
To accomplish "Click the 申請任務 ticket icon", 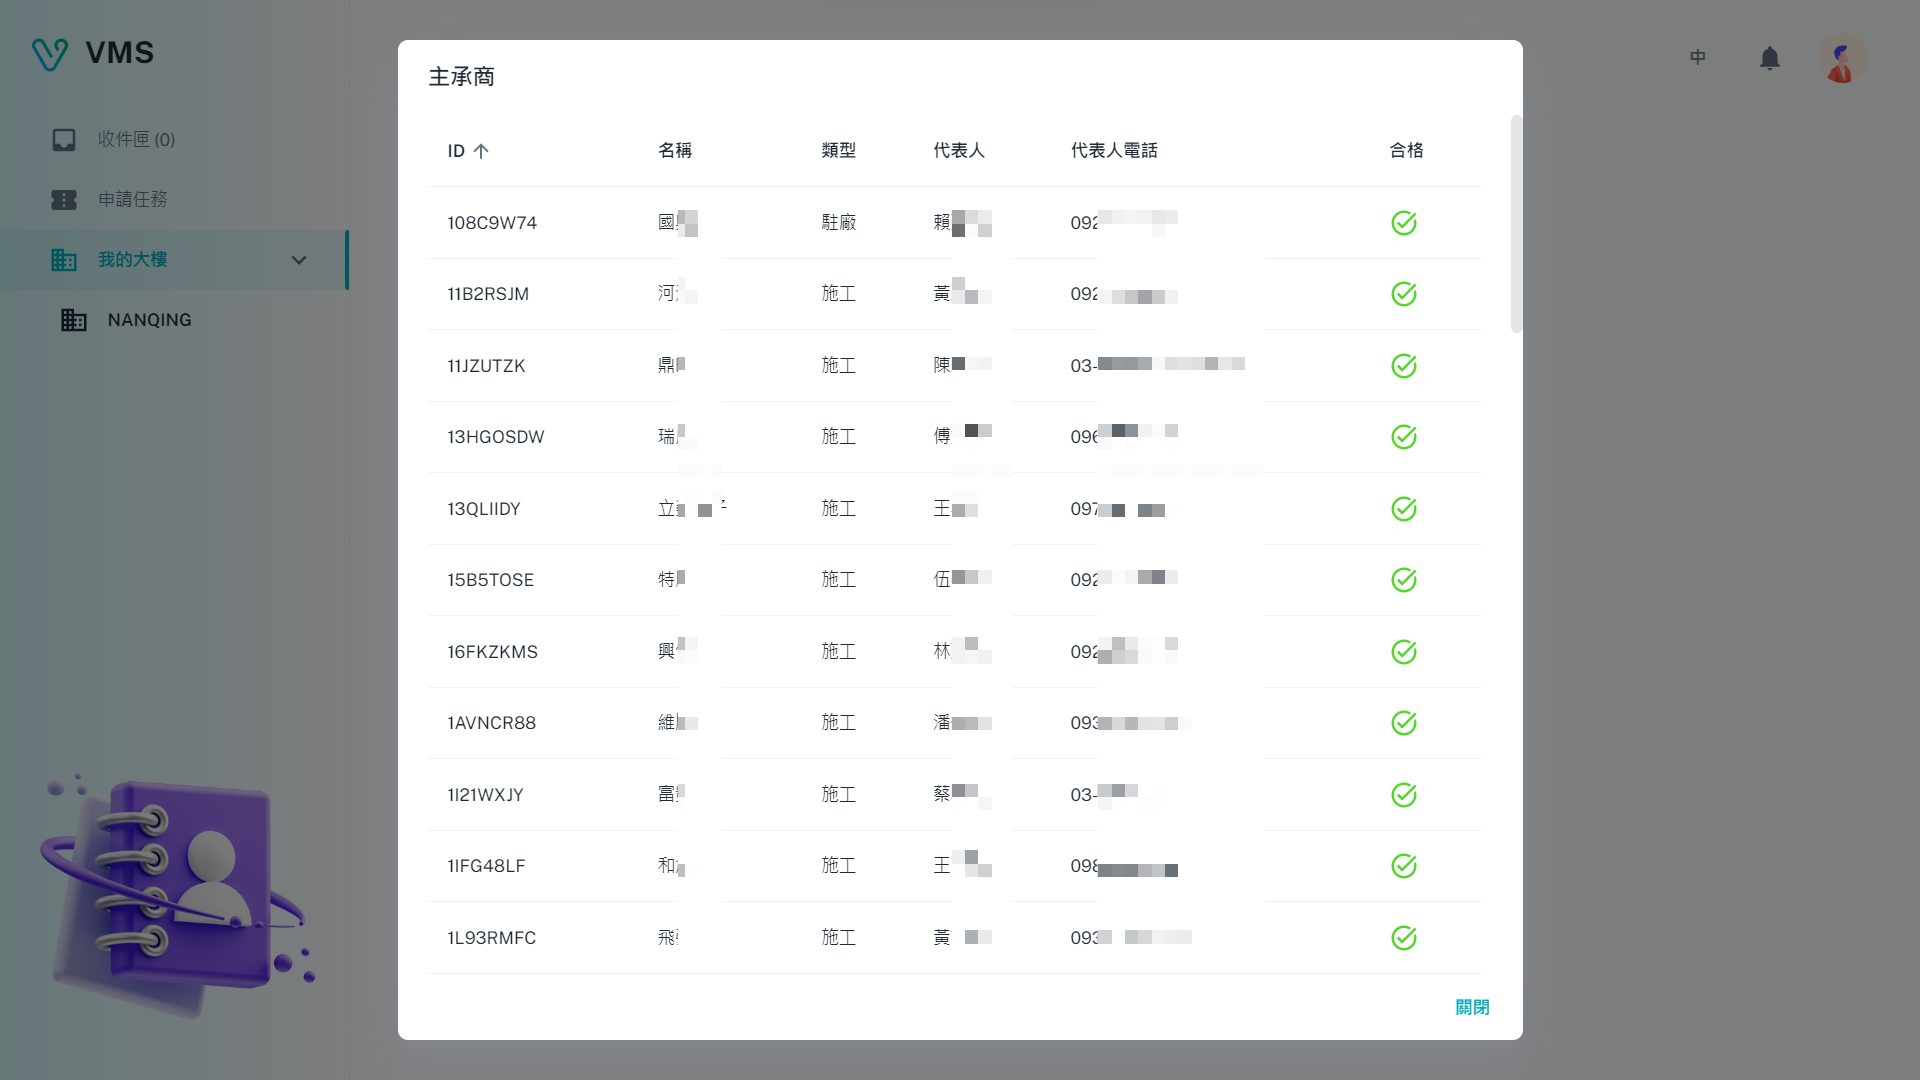I will pos(64,200).
